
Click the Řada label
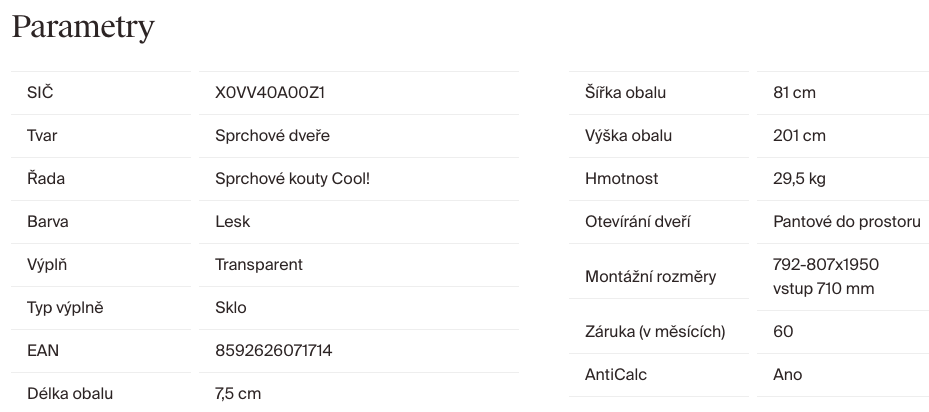pos(45,179)
